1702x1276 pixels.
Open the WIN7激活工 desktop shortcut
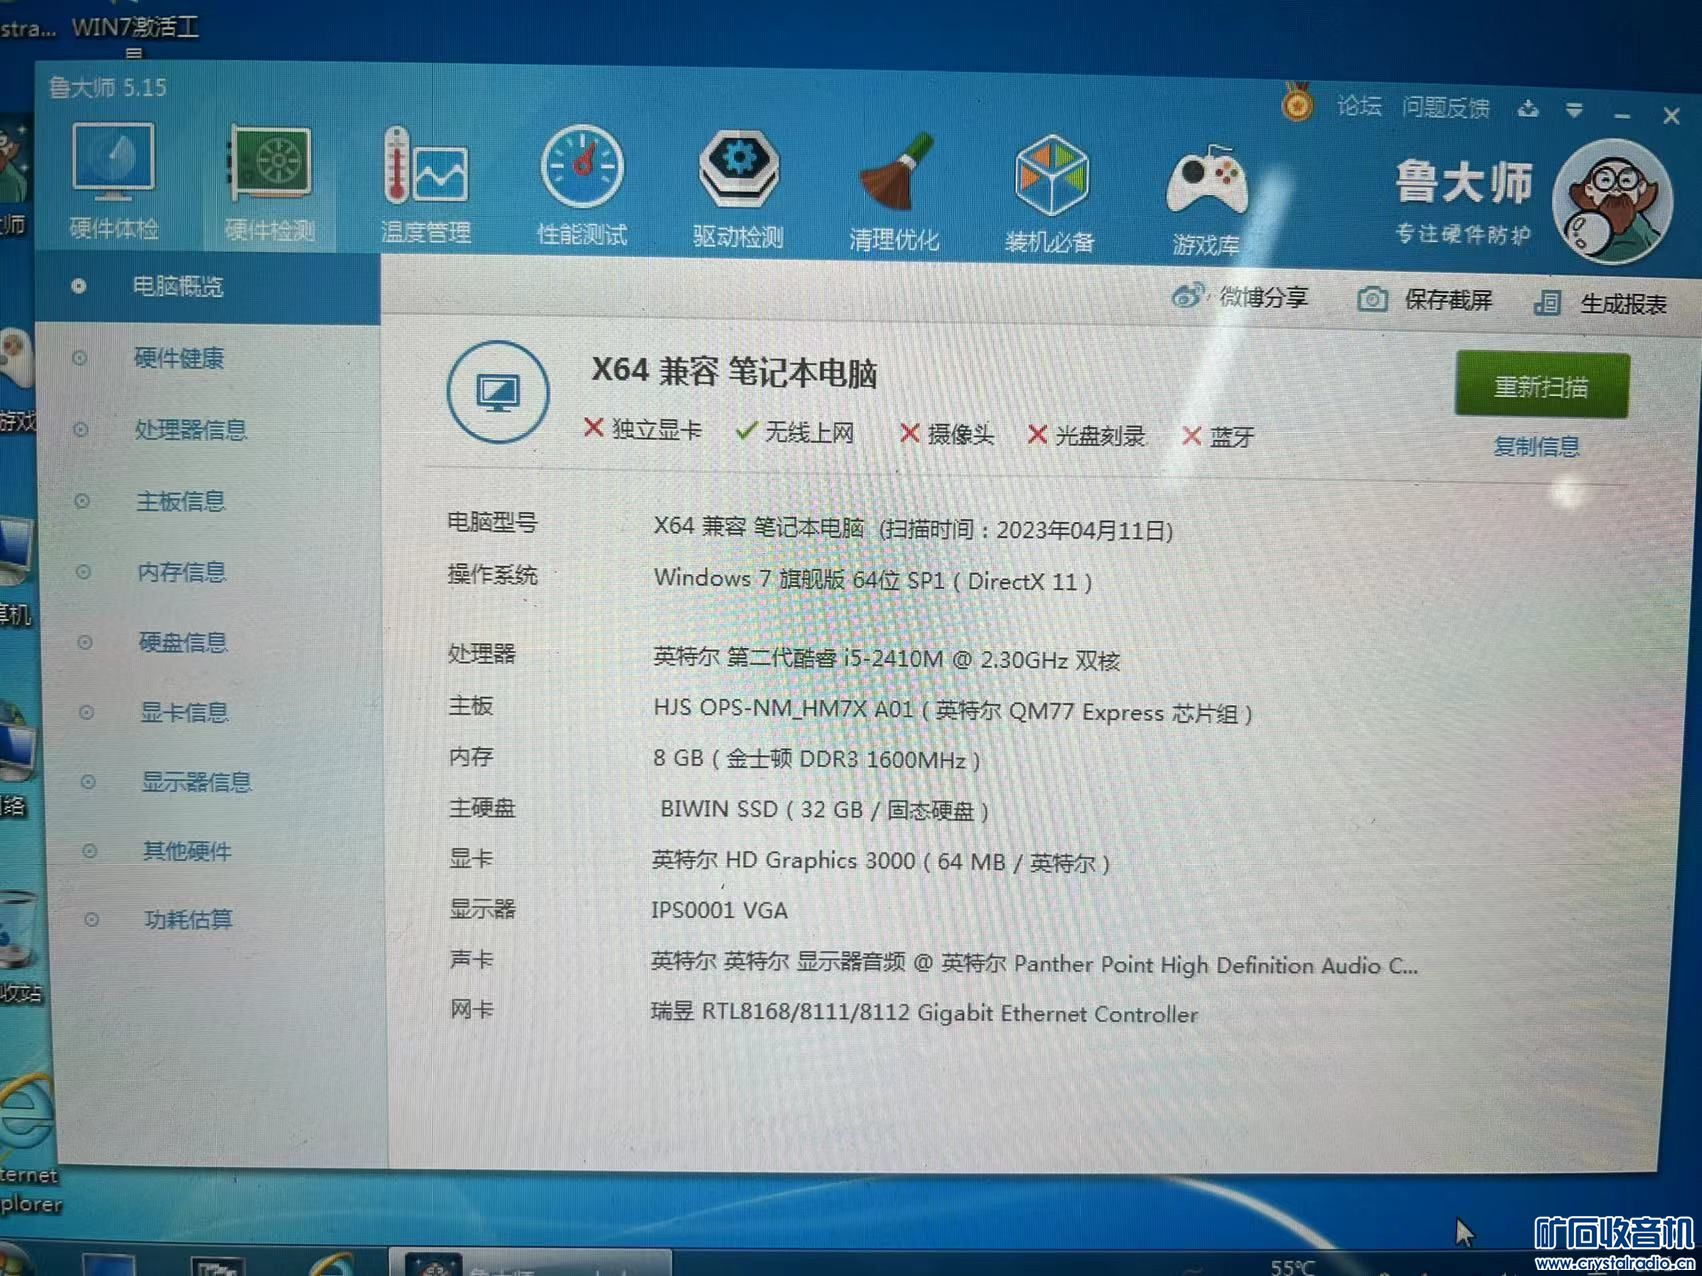[x=135, y=29]
